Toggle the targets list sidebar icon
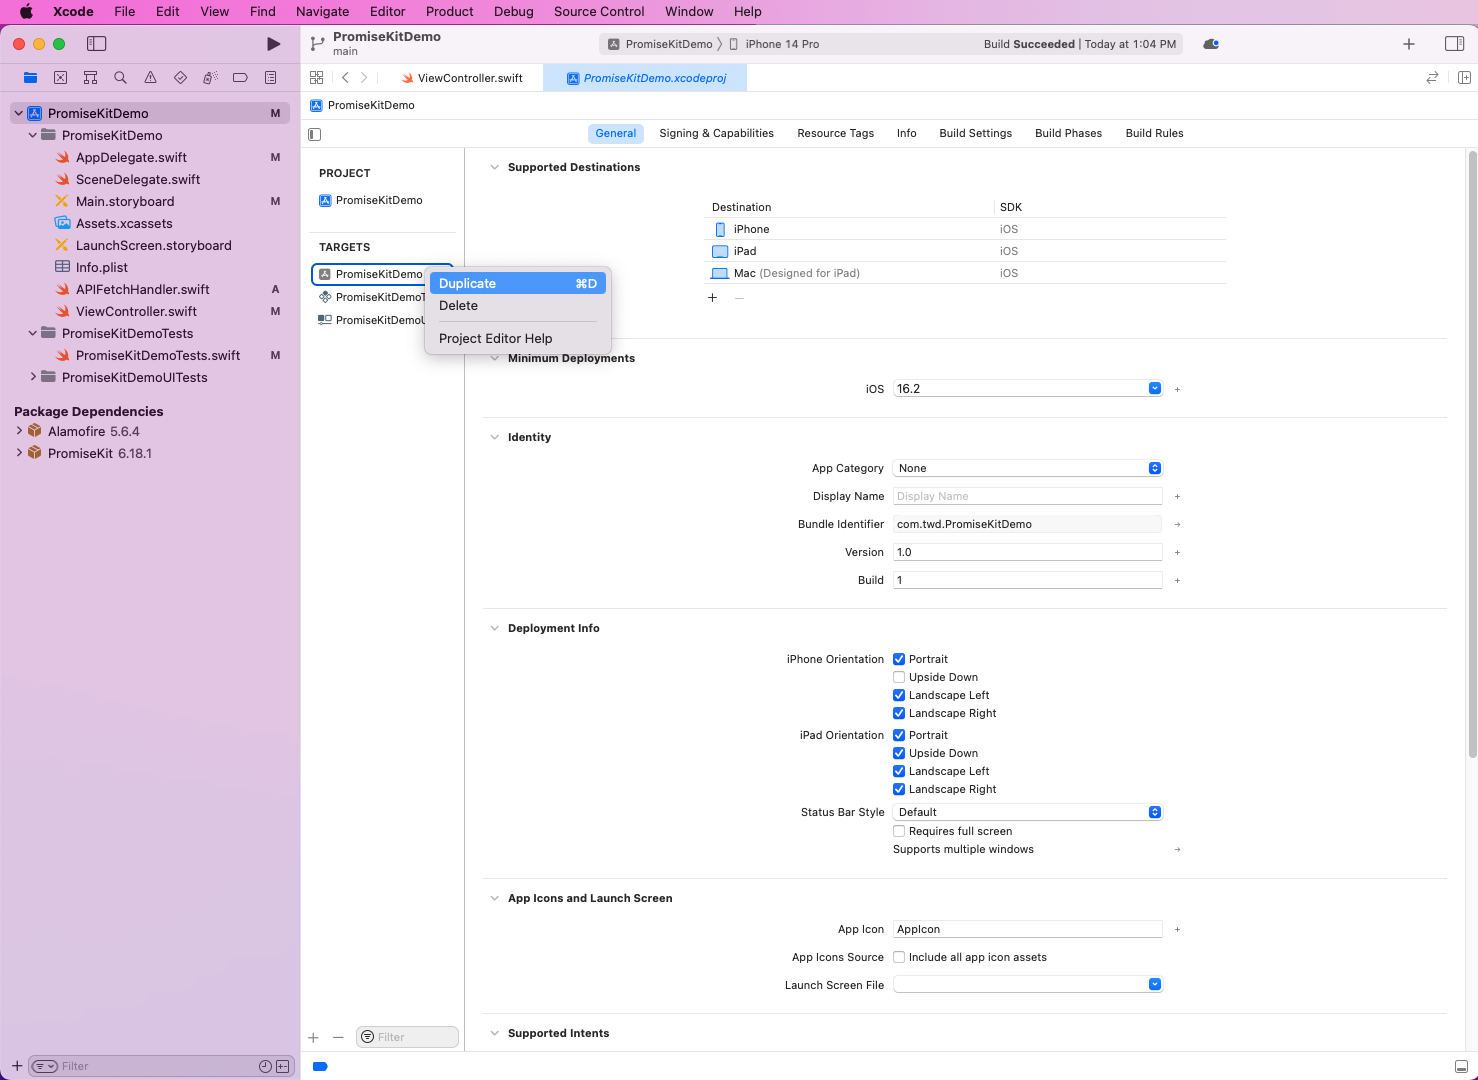 (315, 134)
